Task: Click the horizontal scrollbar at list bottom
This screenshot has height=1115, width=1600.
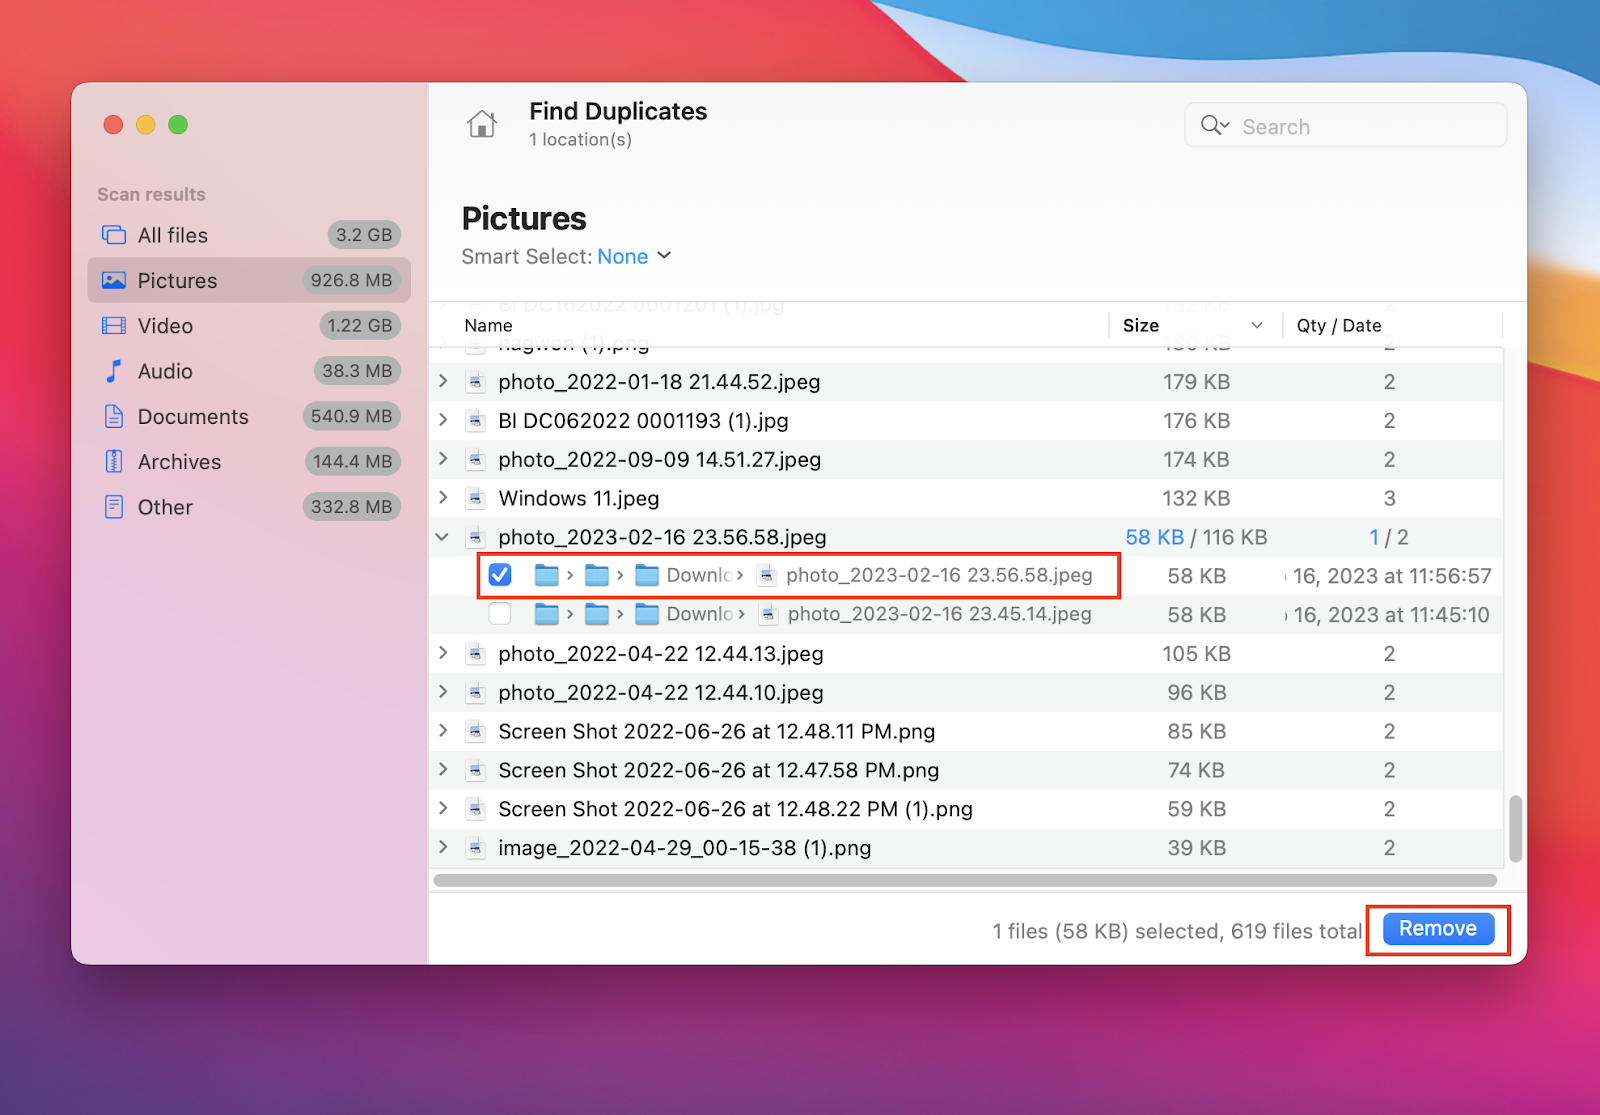Action: 965,881
